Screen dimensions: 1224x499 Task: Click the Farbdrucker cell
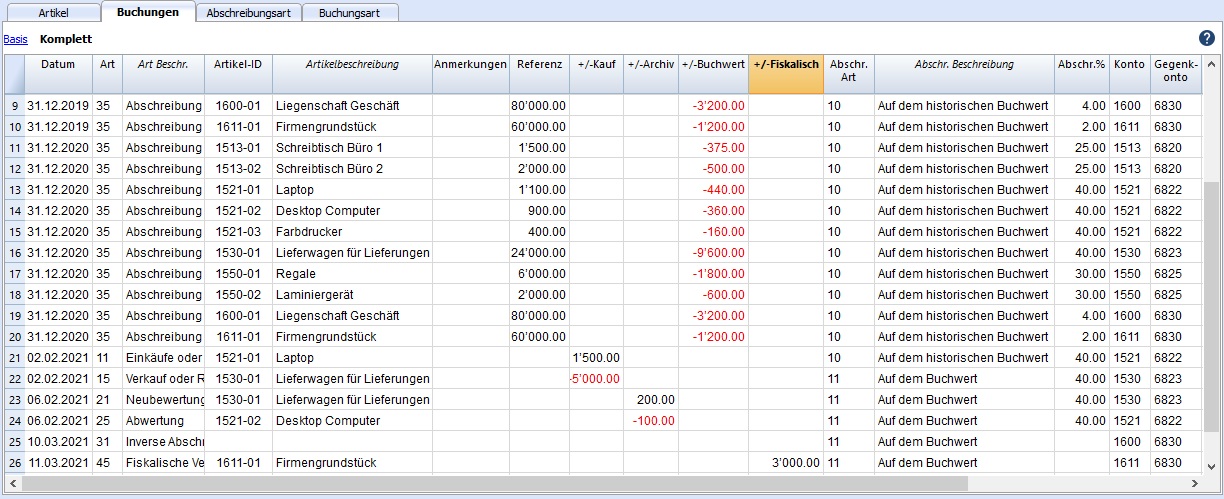[x=352, y=231]
